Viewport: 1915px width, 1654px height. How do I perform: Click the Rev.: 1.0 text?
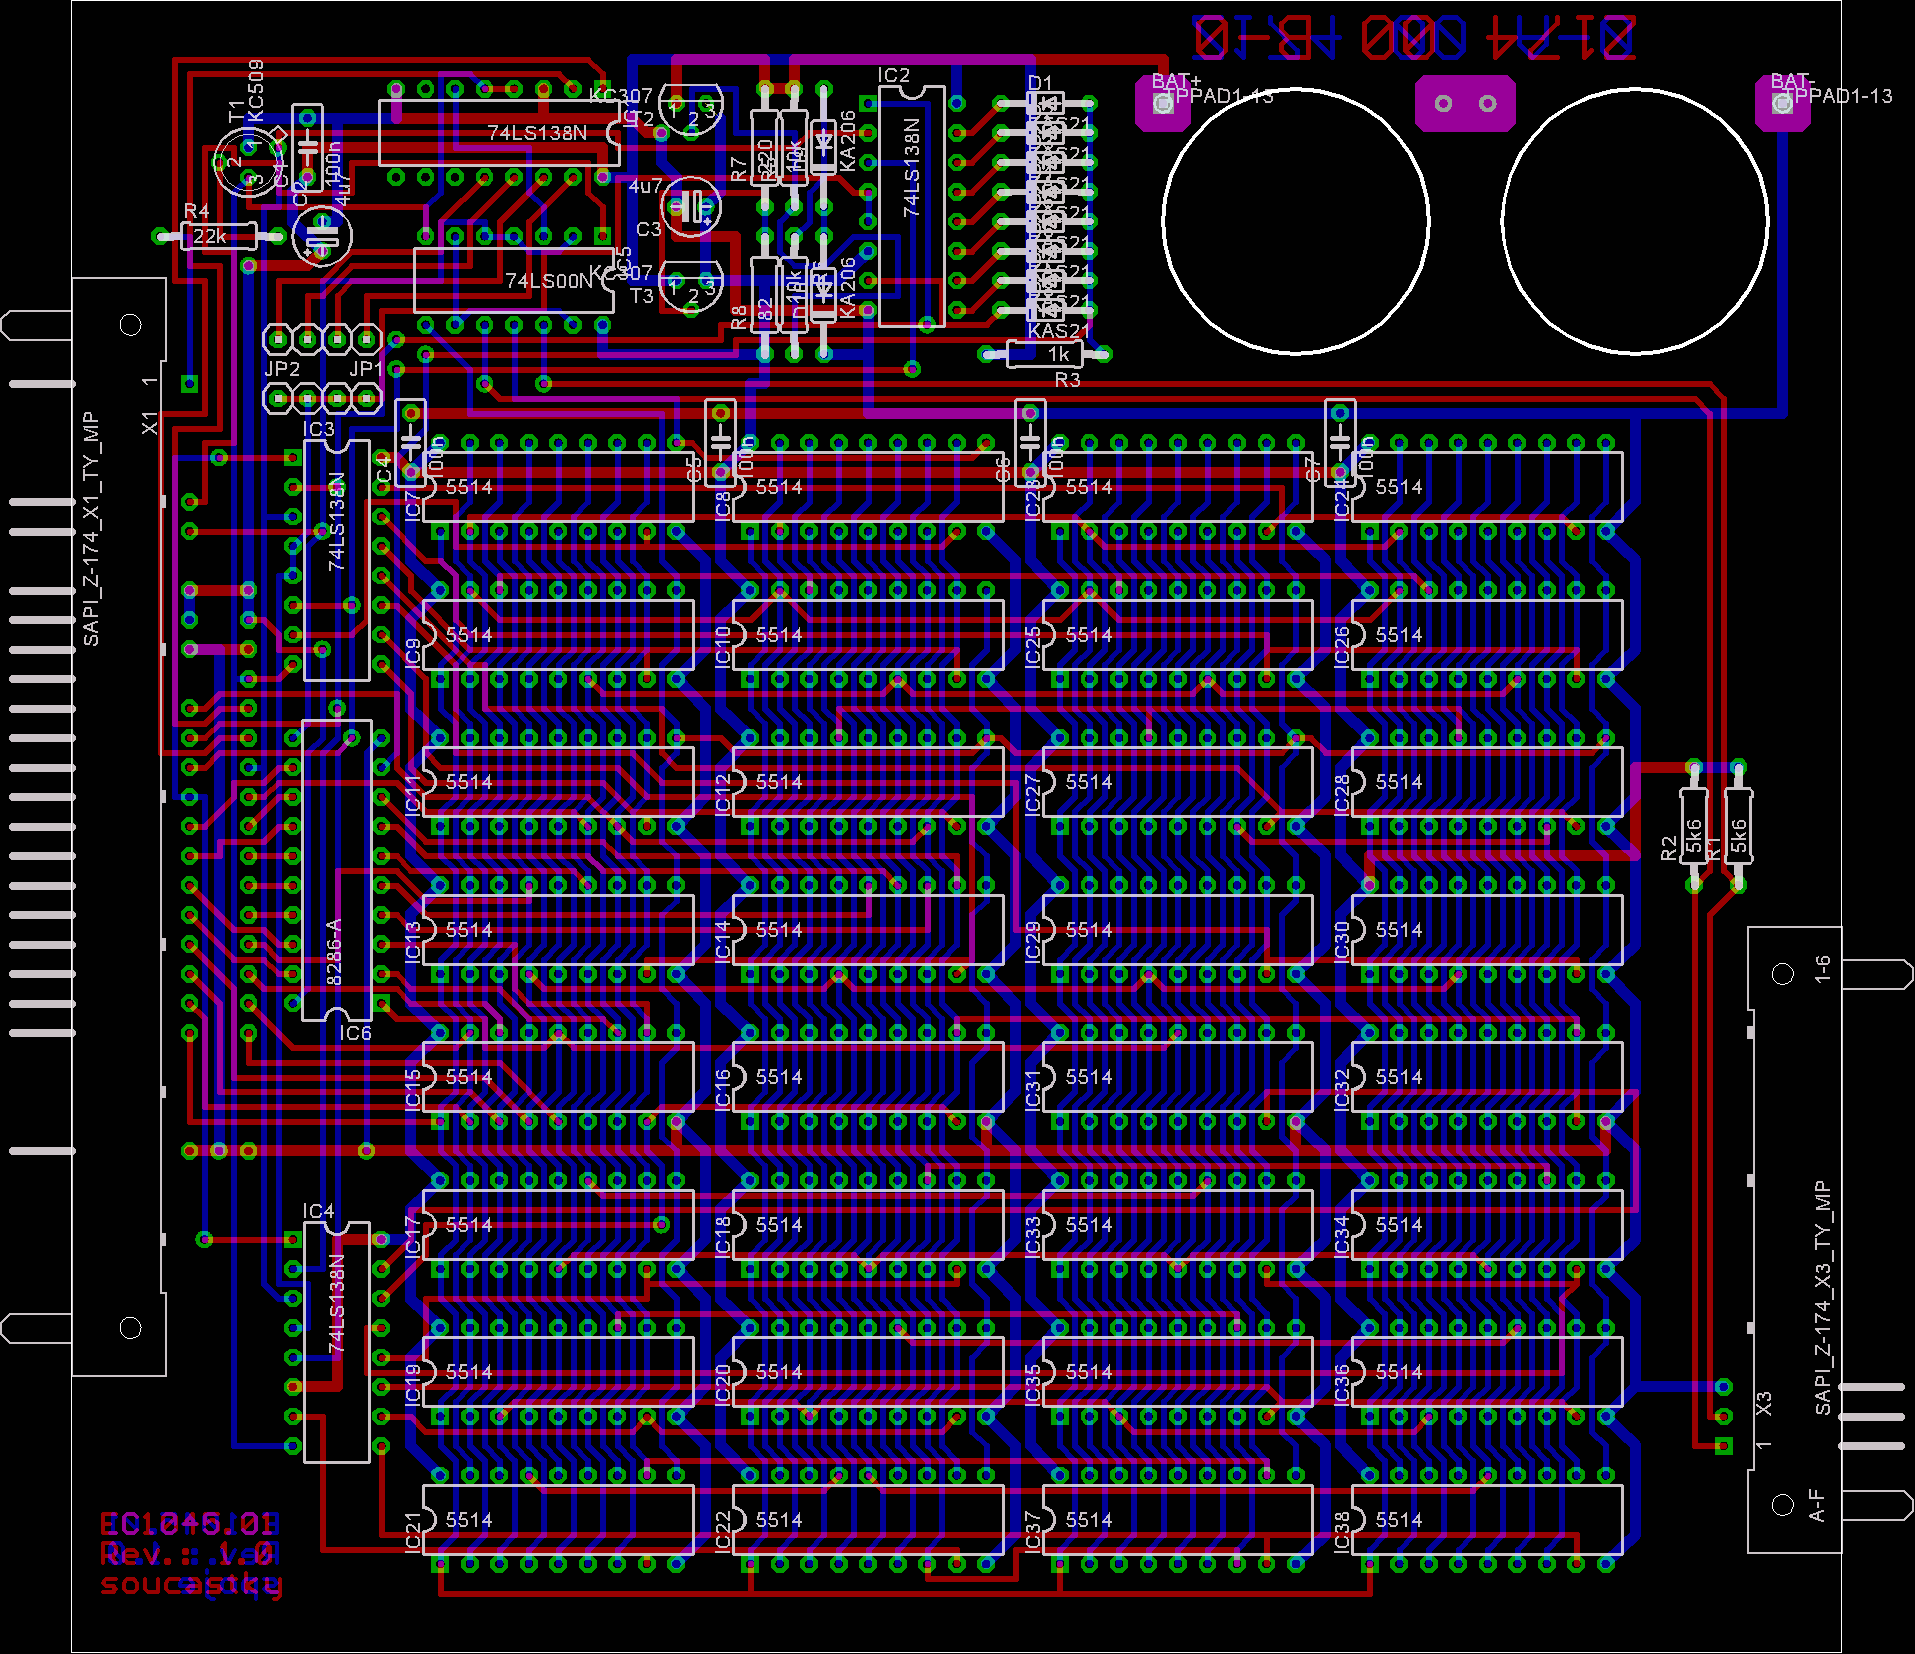188,1554
